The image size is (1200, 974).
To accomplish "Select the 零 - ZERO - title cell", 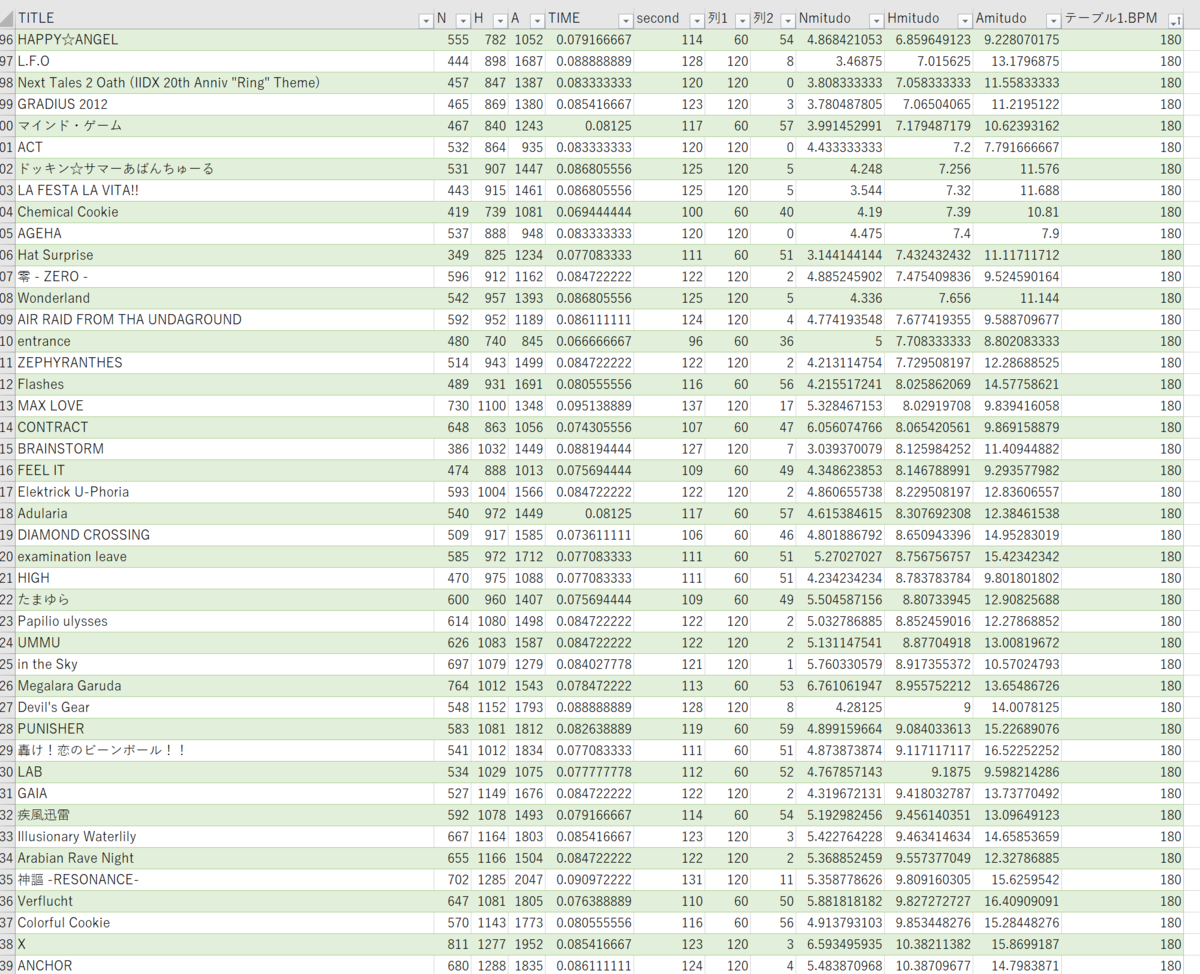I will point(224,276).
